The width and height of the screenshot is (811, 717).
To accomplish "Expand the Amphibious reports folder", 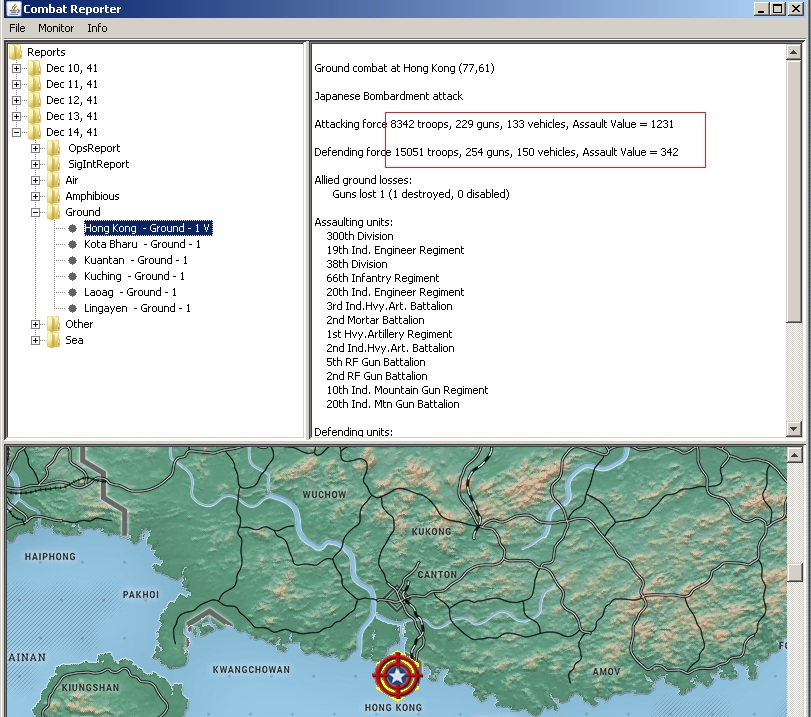I will click(35, 197).
